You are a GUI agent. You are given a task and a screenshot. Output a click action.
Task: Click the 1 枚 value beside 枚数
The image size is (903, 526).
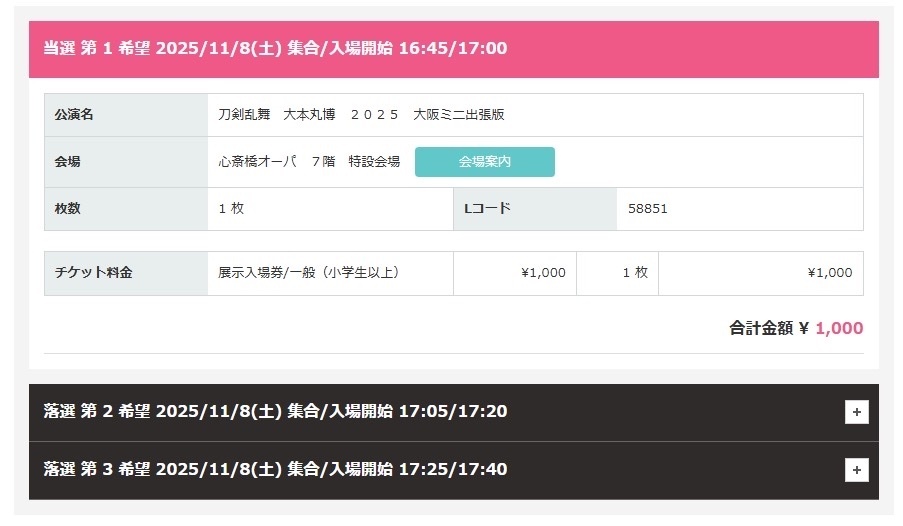[x=231, y=209]
